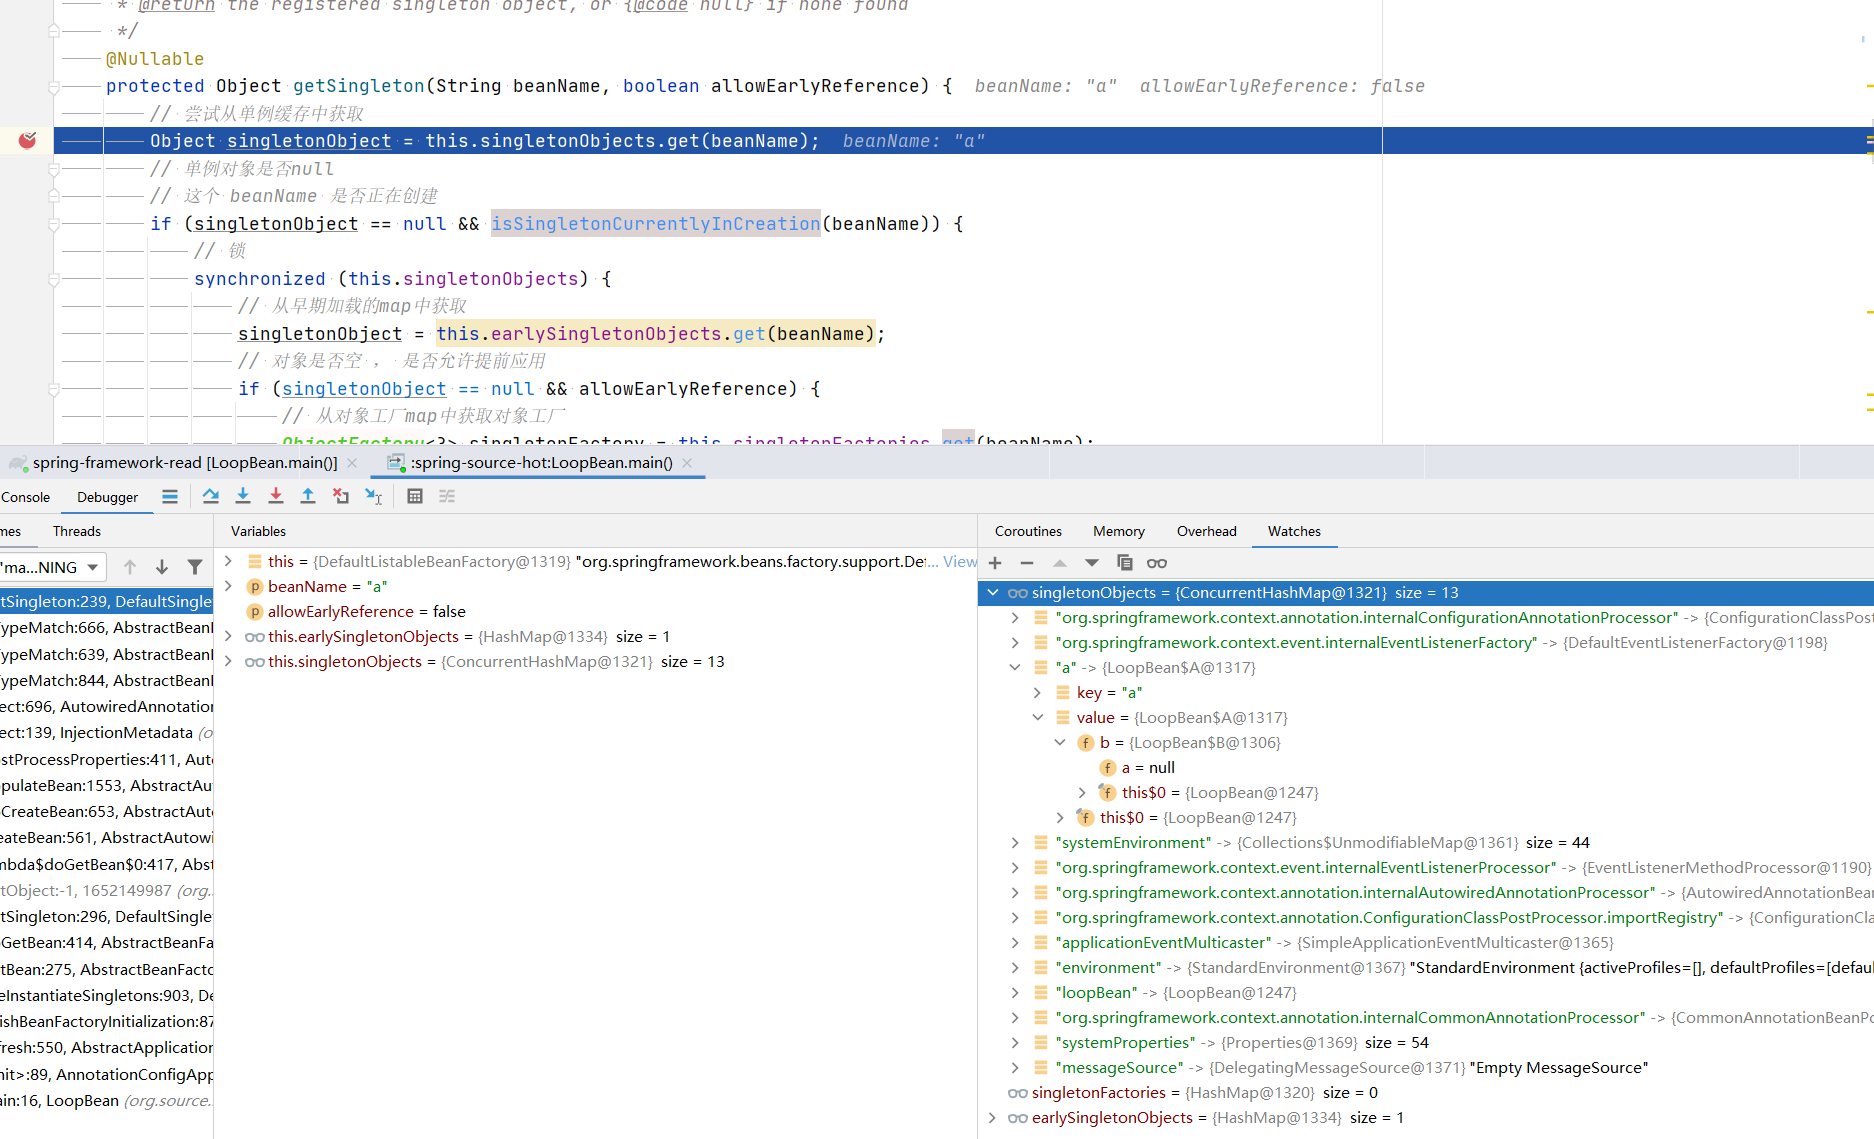Toggle the breakpoint on the singletonObject line
The image size is (1874, 1139).
[27, 141]
